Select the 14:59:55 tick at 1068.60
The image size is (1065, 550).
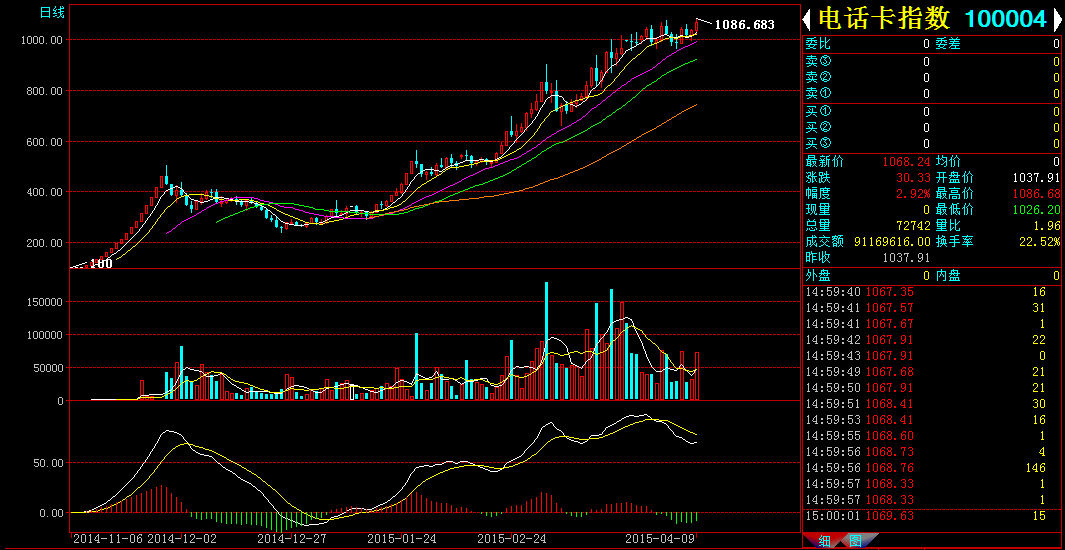931,436
